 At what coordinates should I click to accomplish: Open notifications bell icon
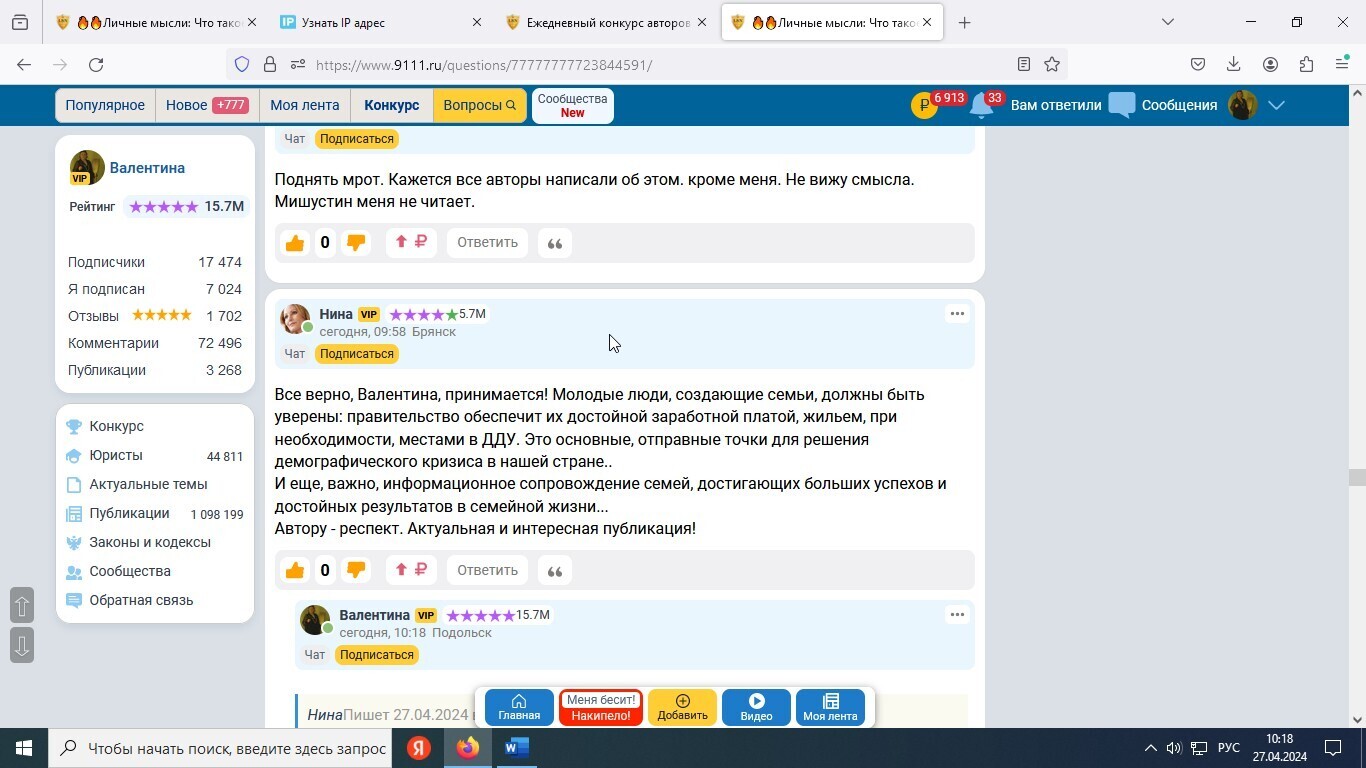click(x=981, y=106)
